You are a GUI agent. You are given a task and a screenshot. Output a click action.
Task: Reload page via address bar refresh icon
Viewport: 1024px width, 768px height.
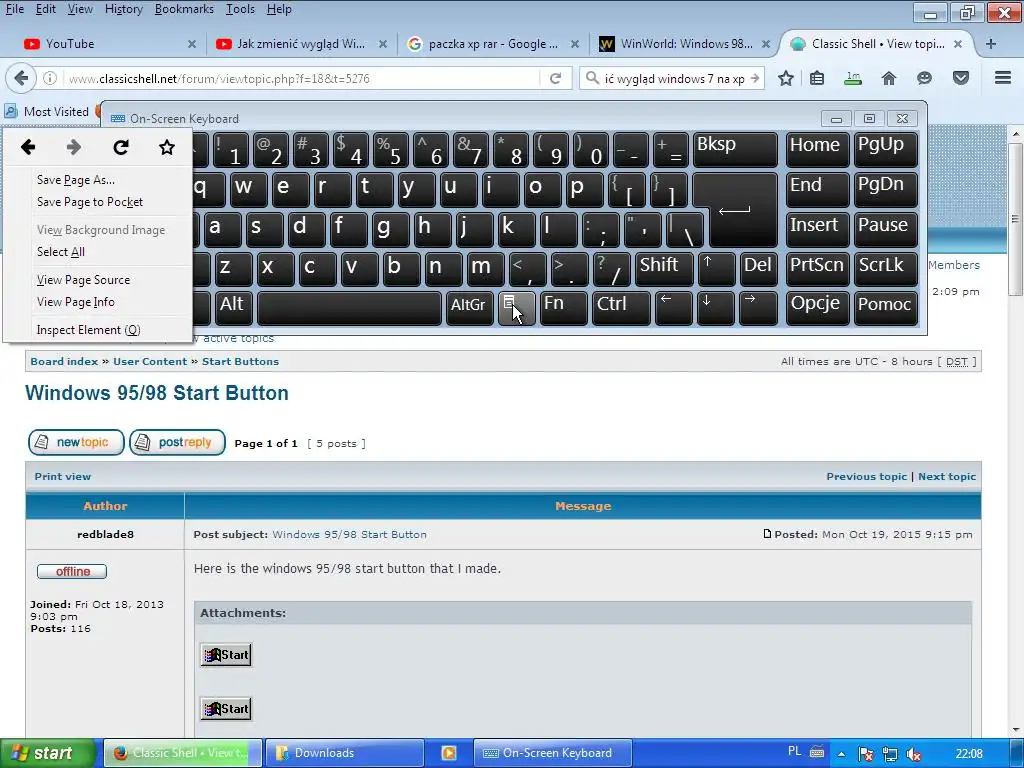(555, 78)
